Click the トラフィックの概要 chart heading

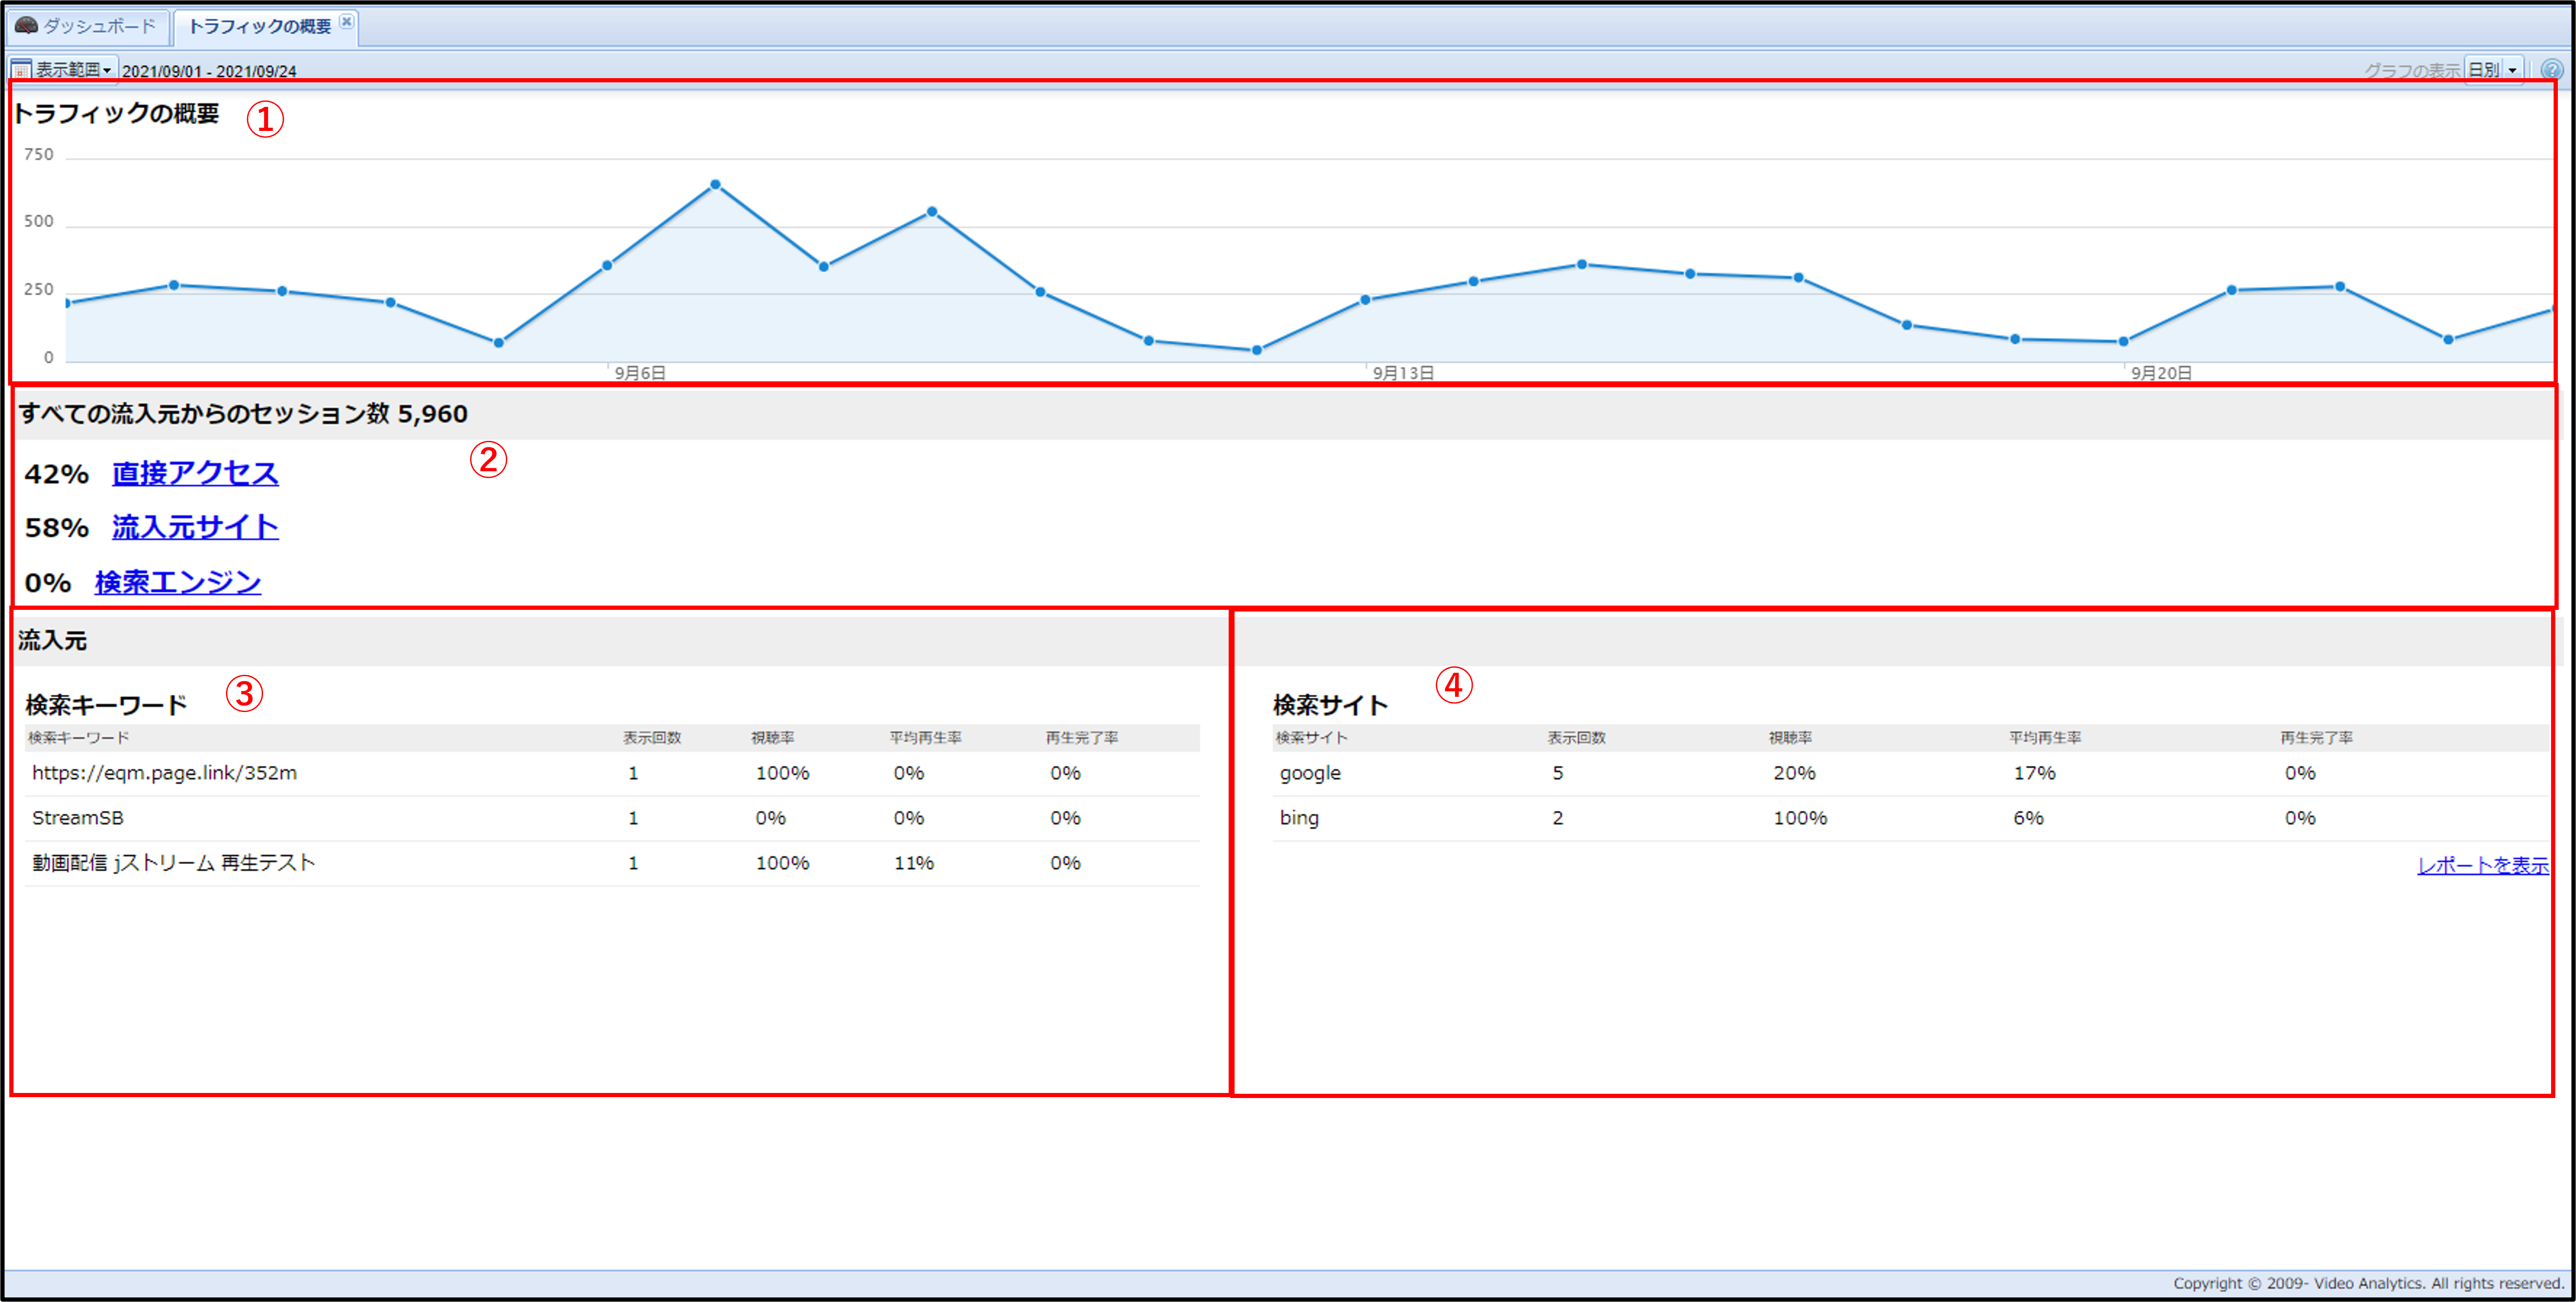pos(116,113)
